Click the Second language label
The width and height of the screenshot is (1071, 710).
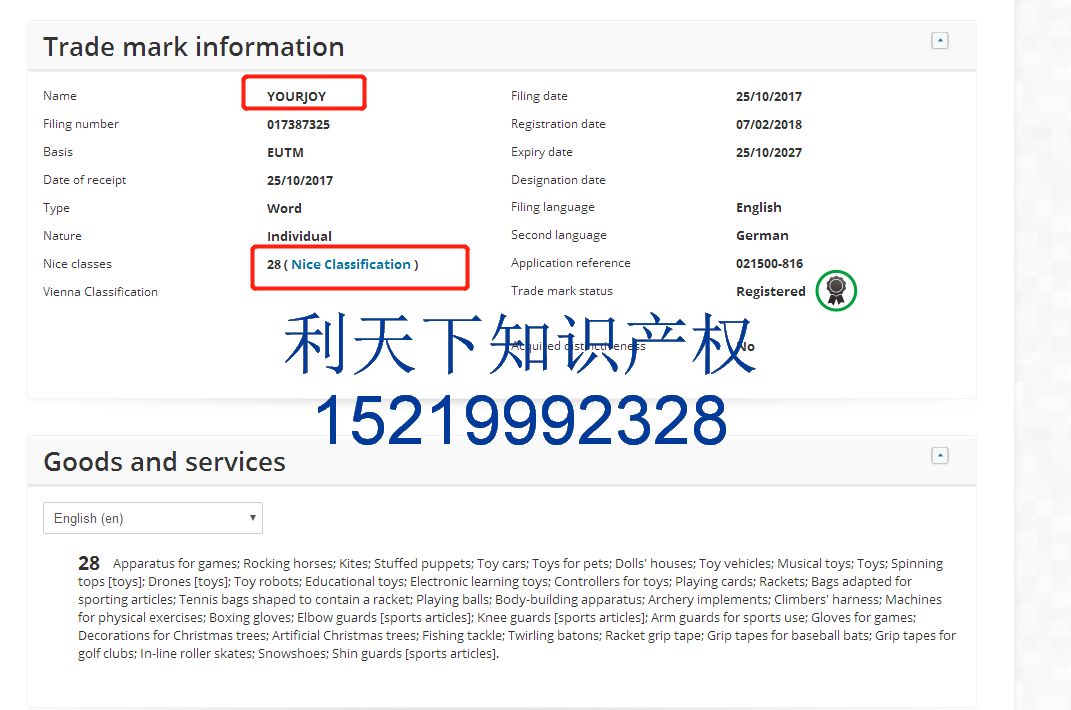559,235
